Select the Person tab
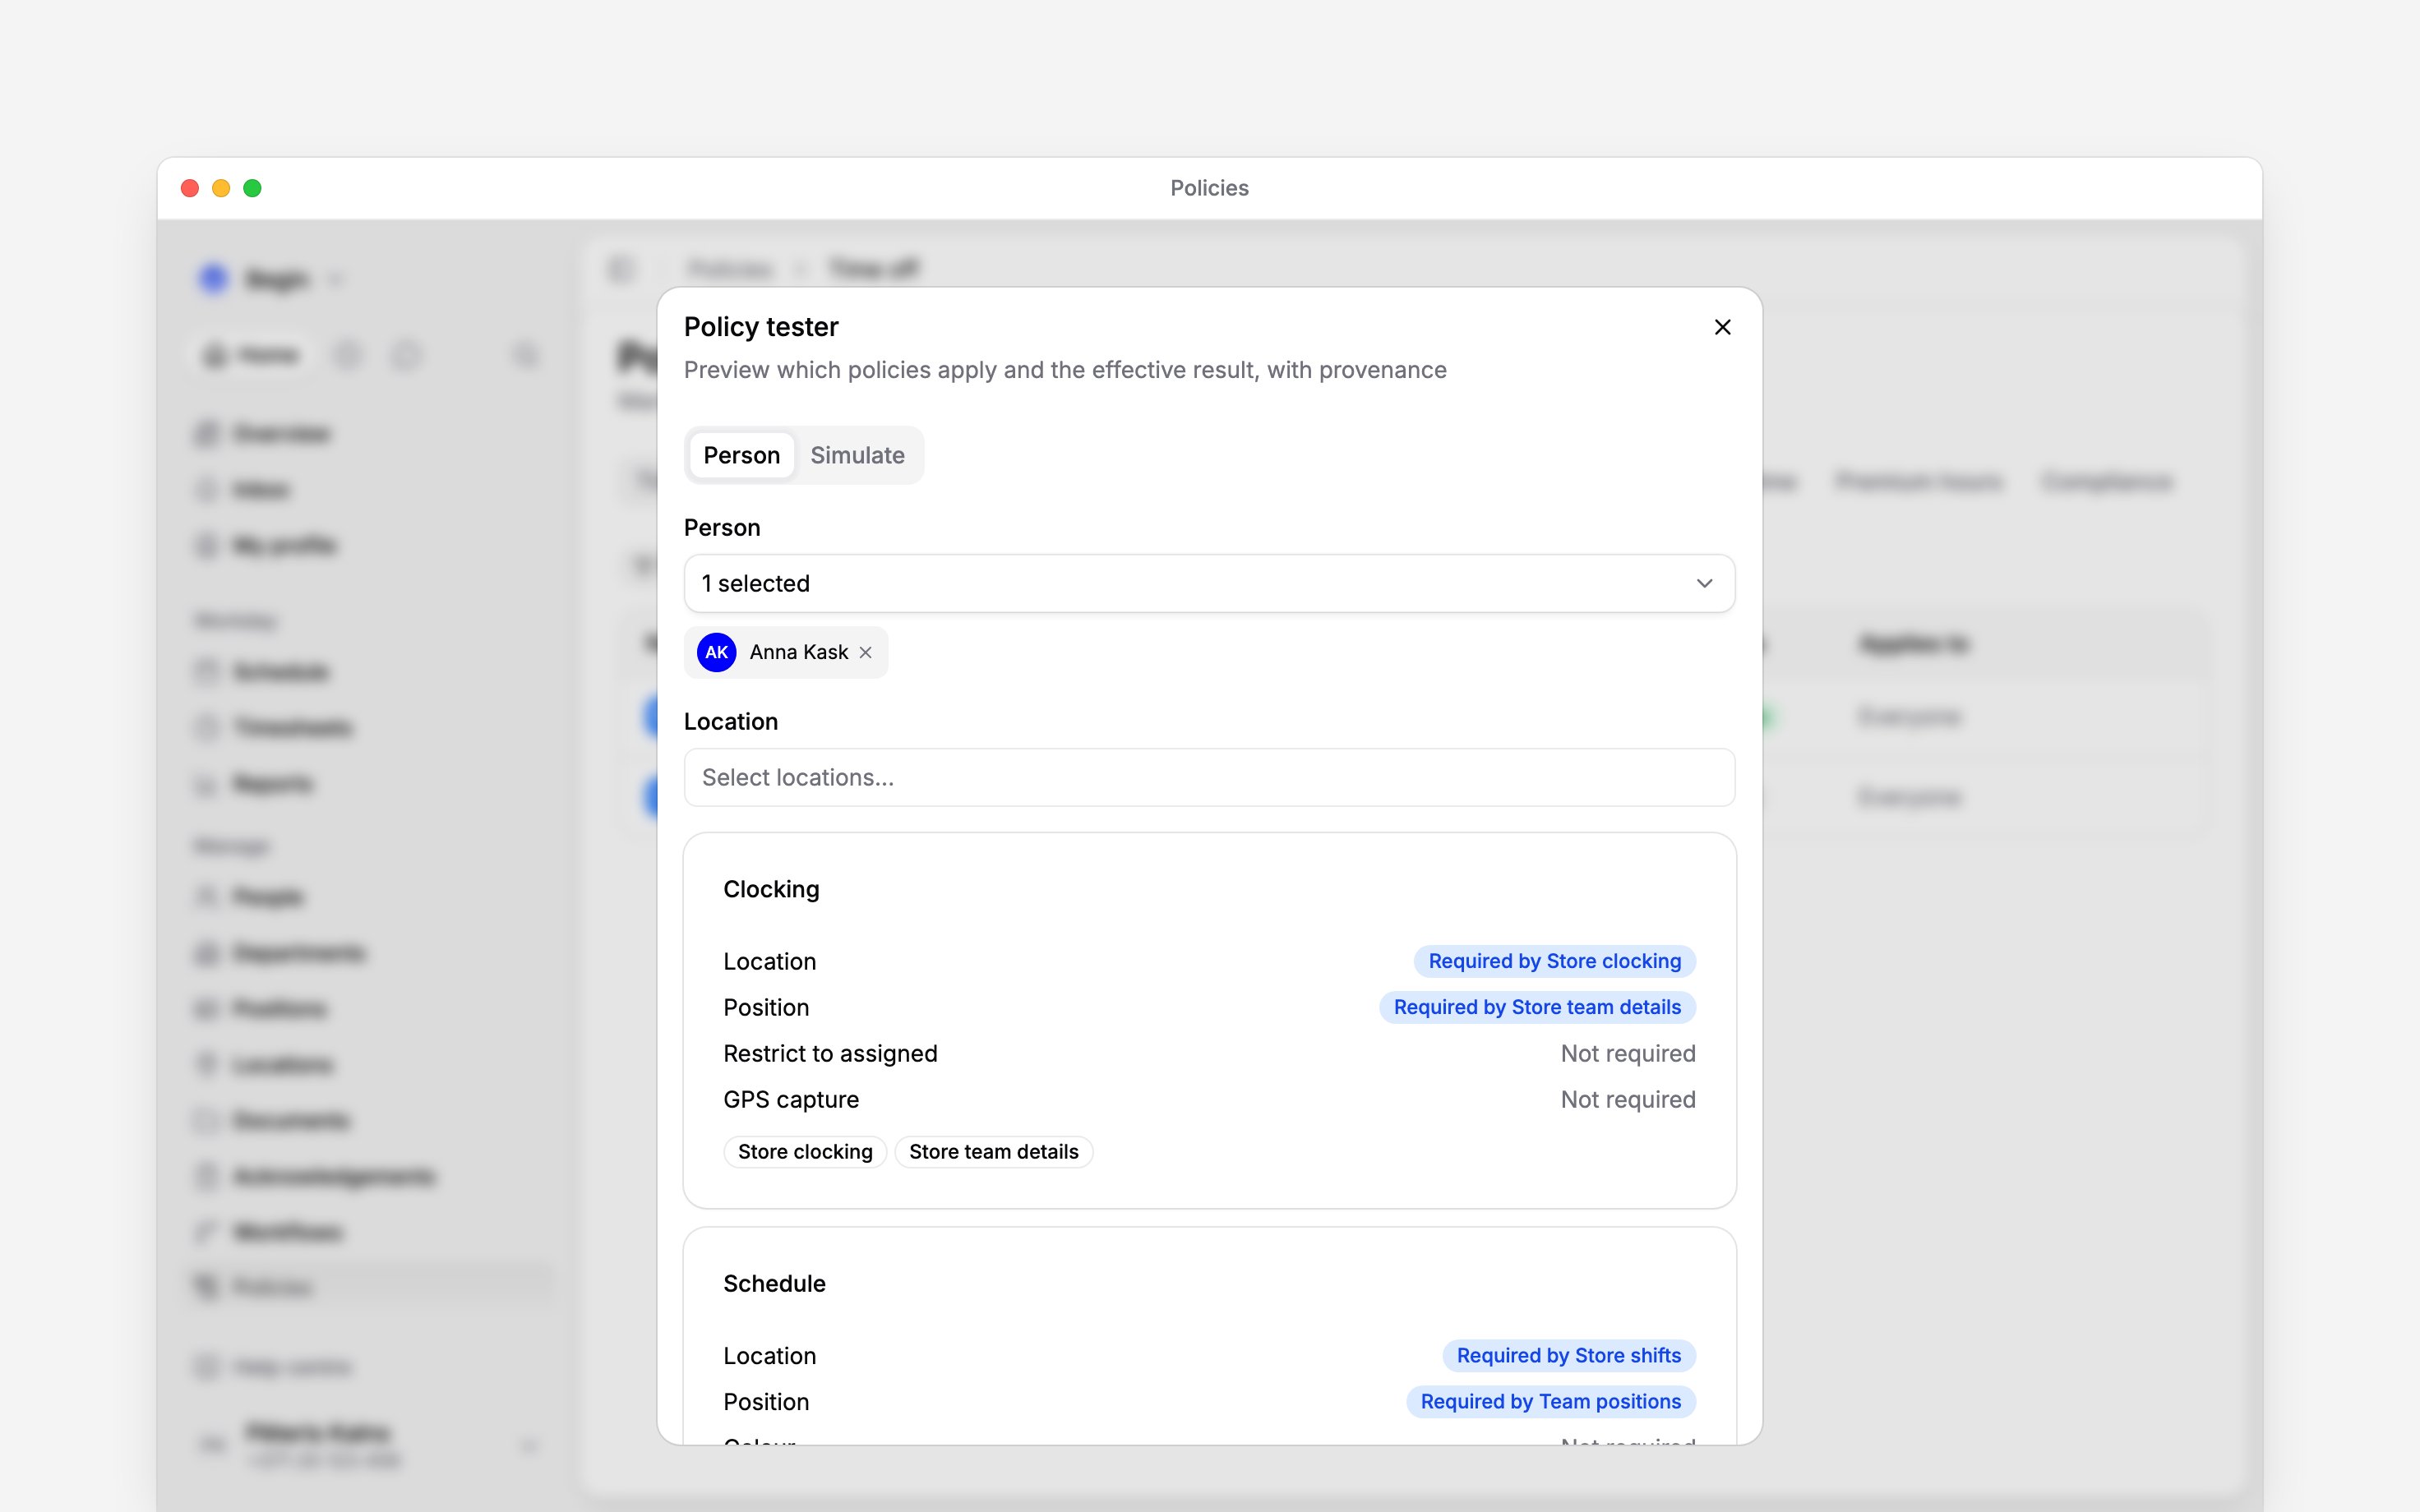Screen dimensions: 2420x1512 pyautogui.click(x=741, y=455)
